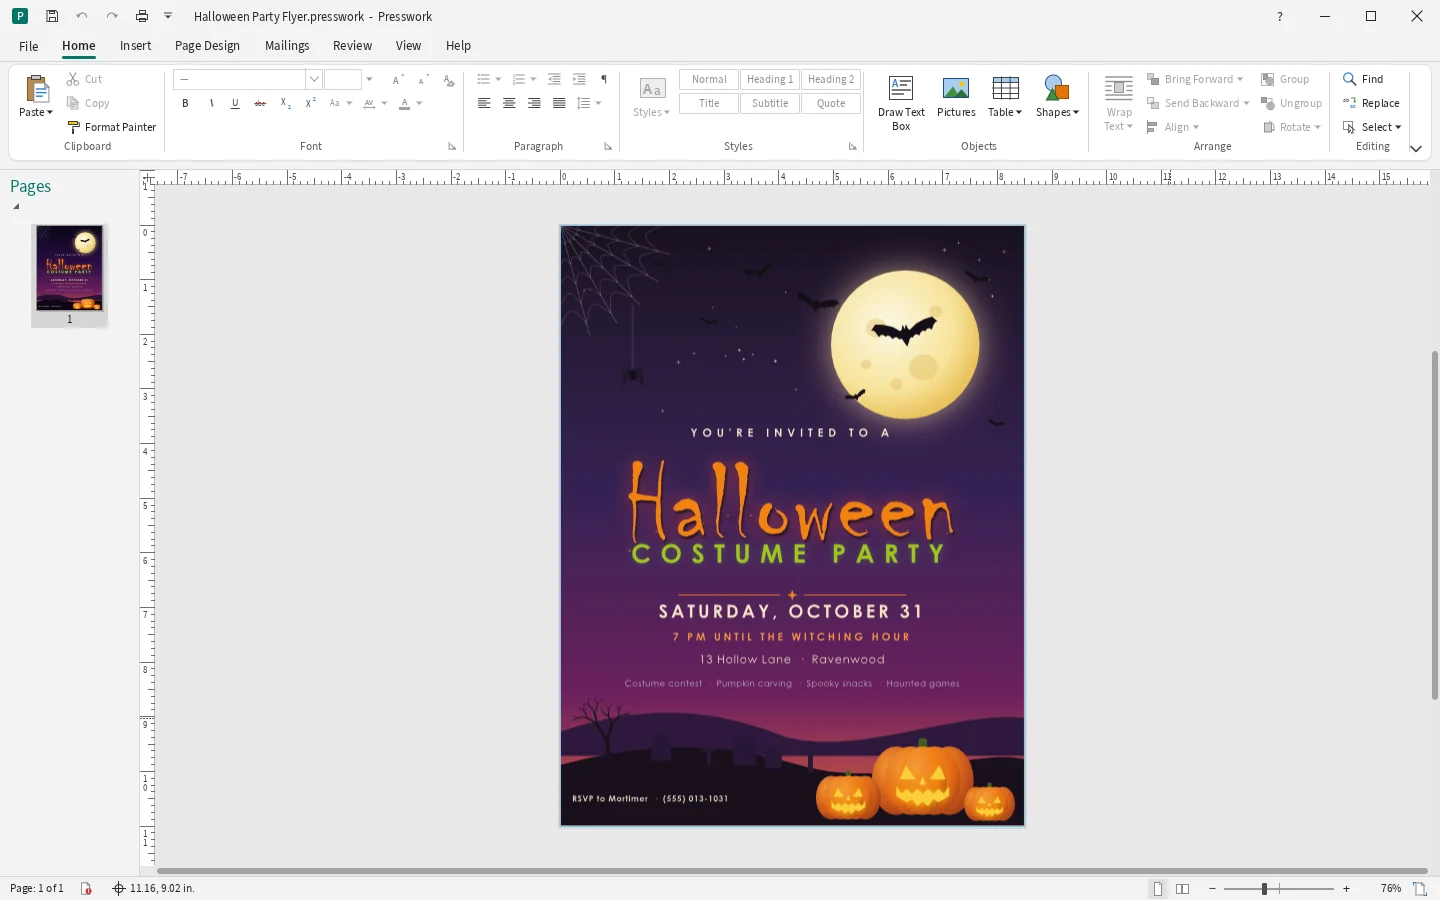Open the File menu
1440x900 pixels.
[x=29, y=46]
